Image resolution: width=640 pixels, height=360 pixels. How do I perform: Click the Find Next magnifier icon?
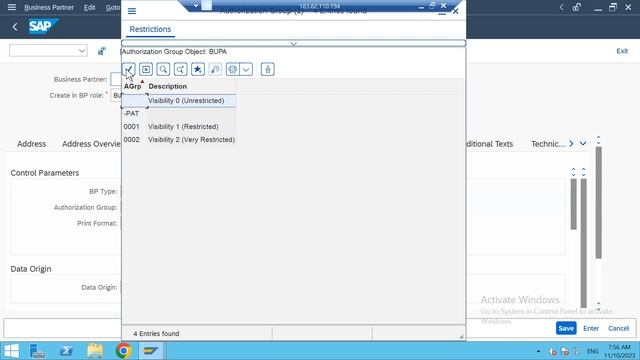point(180,69)
